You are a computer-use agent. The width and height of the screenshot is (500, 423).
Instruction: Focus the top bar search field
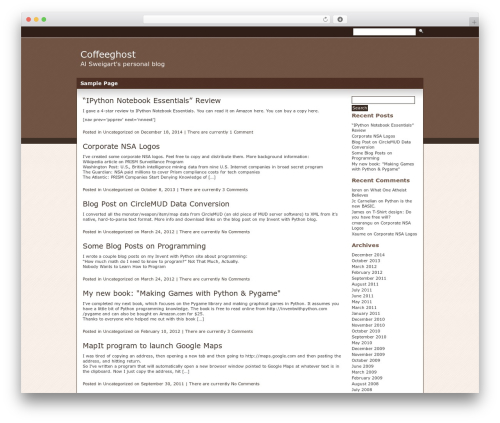384,32
